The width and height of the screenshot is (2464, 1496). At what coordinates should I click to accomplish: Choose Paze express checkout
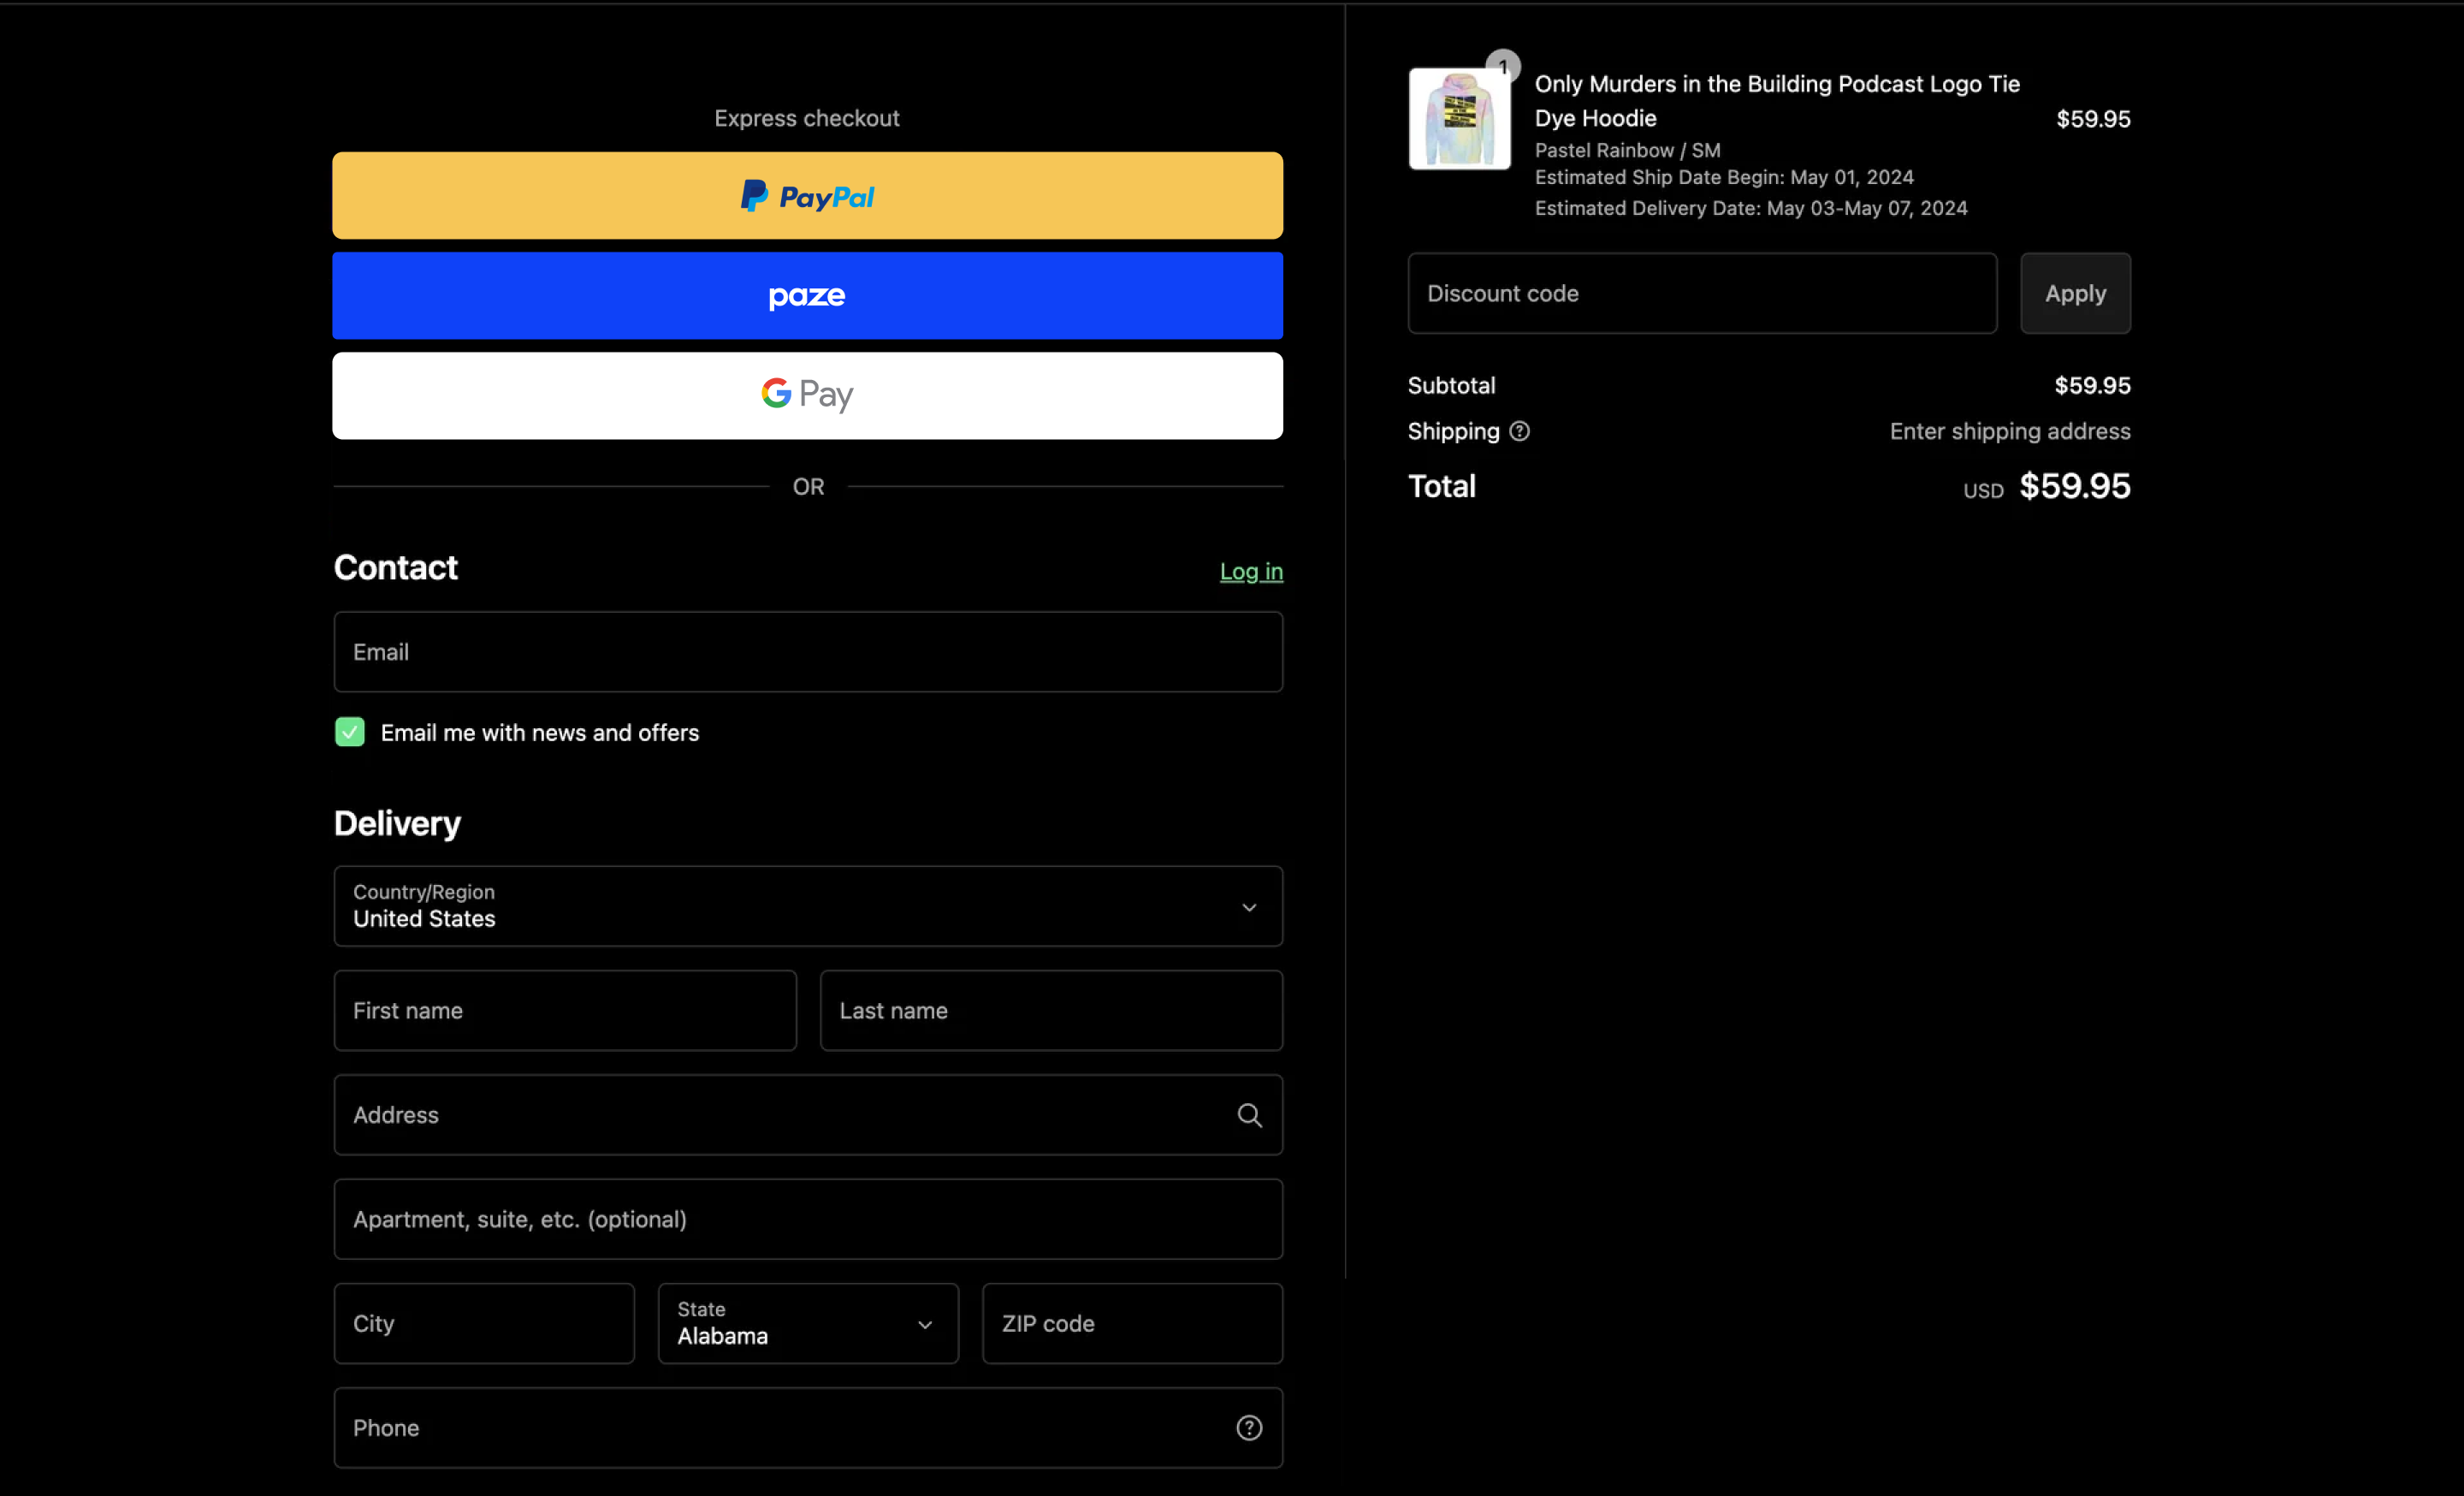tap(807, 296)
